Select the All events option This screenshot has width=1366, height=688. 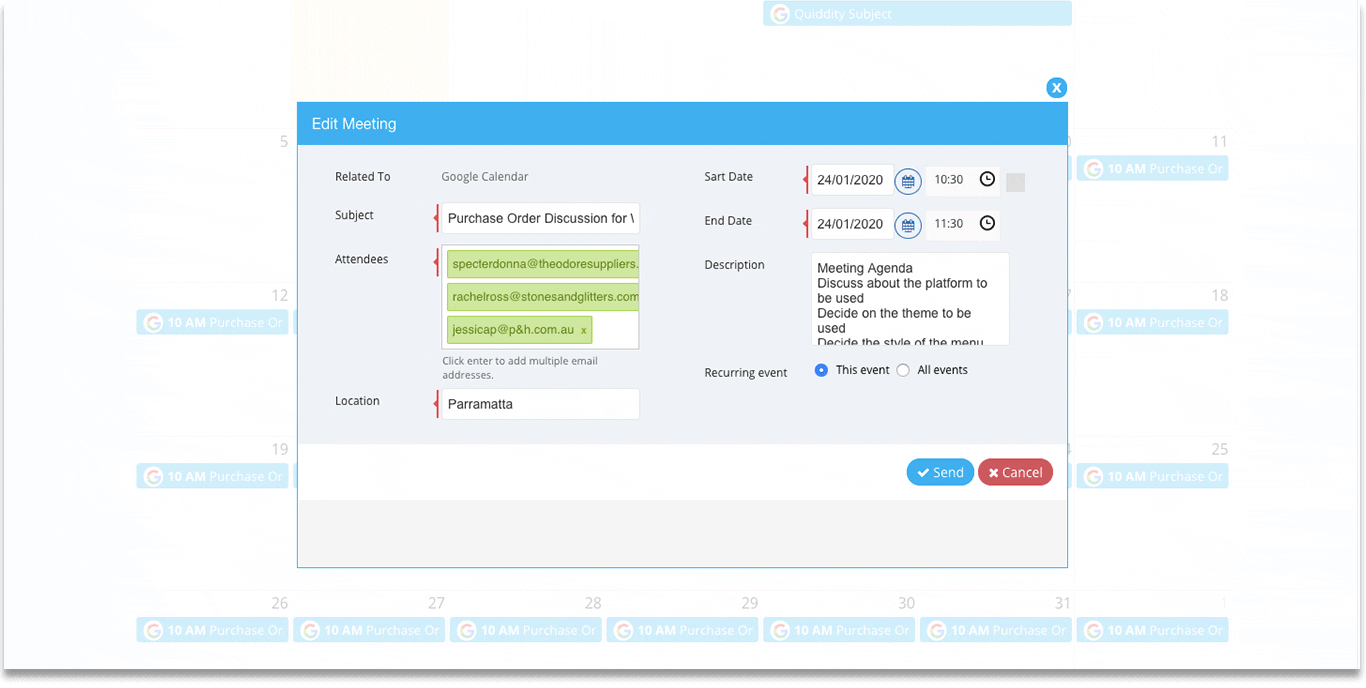click(x=903, y=369)
